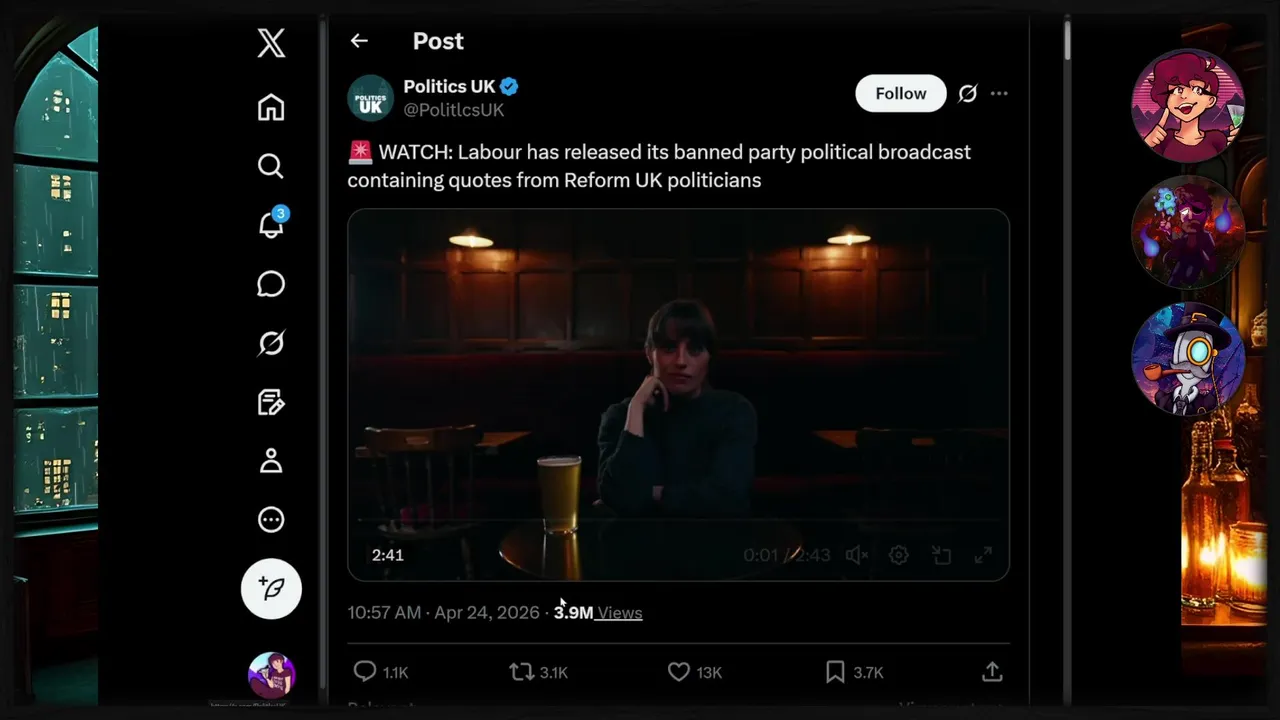Go to Home in the sidebar
The image size is (1280, 720).
pyautogui.click(x=271, y=107)
